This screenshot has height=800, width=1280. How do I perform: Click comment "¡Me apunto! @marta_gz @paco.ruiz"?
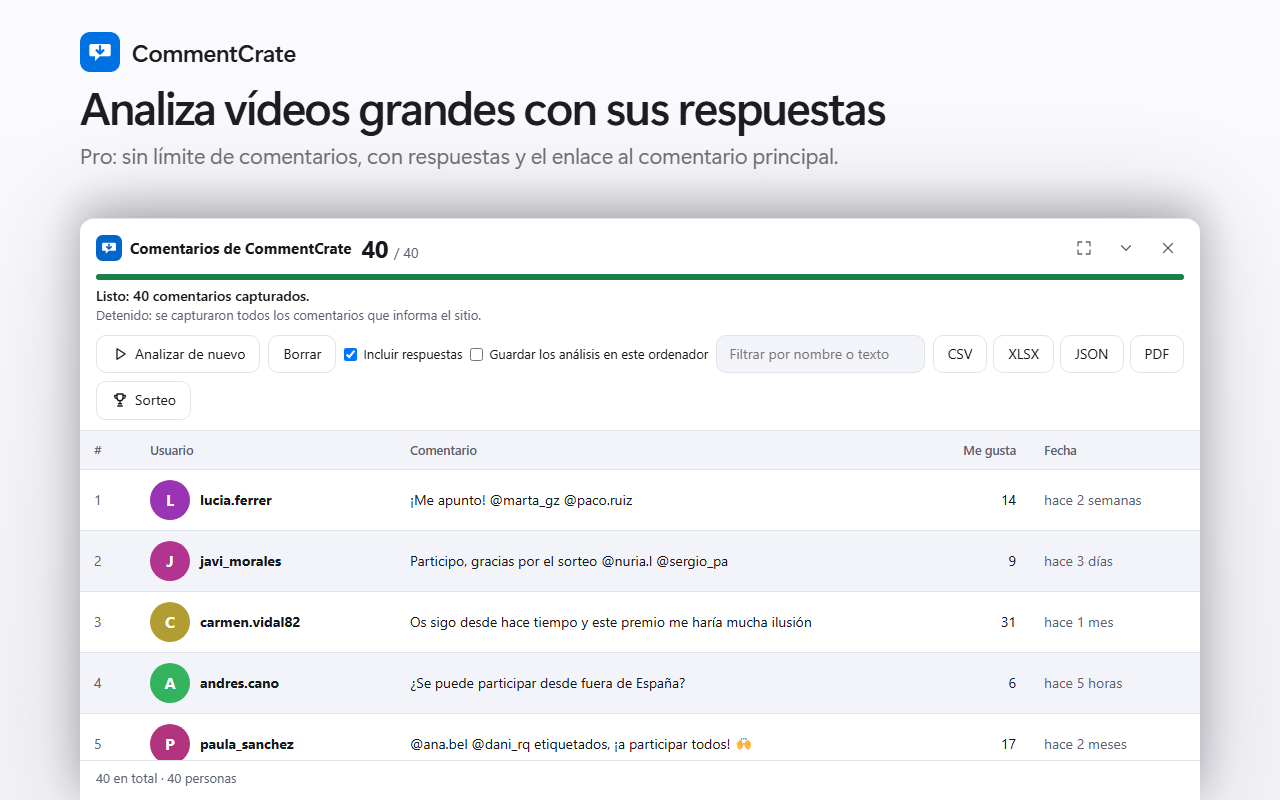(521, 500)
